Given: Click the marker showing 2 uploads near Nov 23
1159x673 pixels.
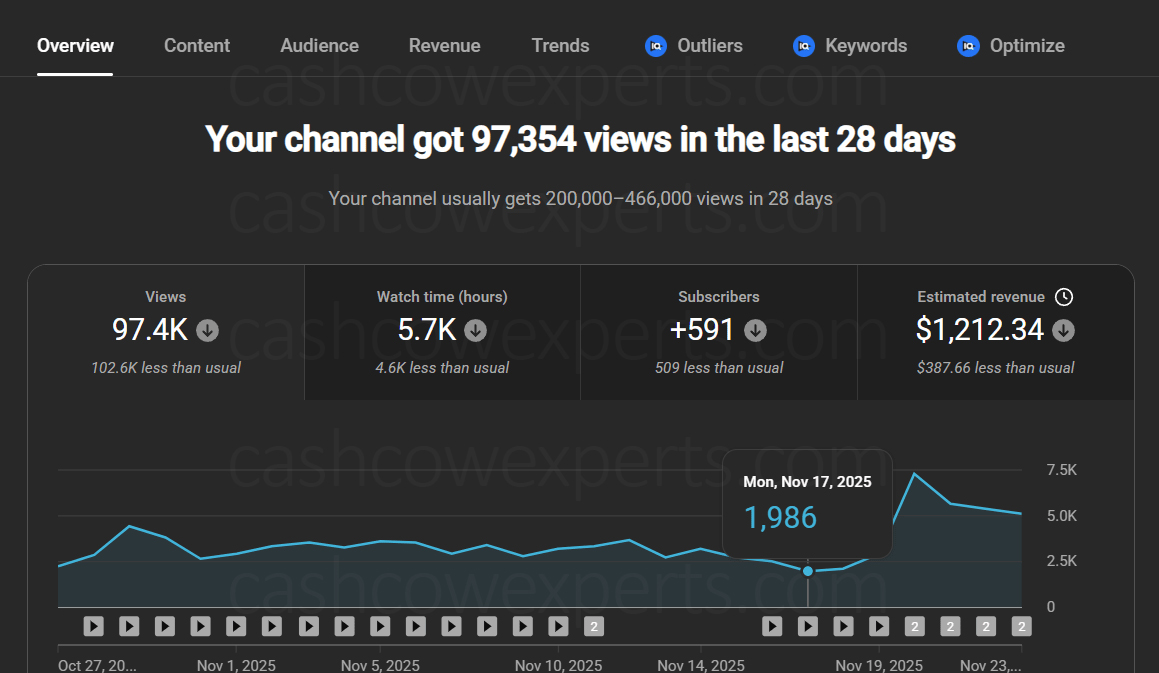Looking at the screenshot, I should point(1021,626).
